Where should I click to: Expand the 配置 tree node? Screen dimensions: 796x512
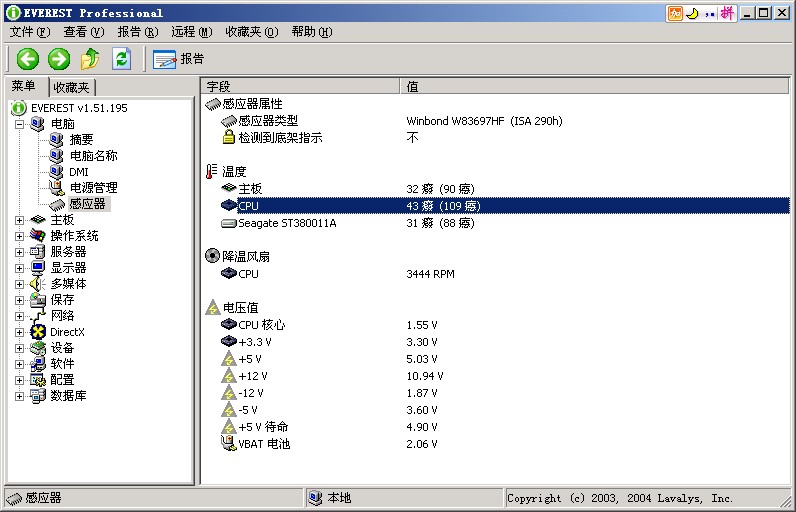click(19, 380)
